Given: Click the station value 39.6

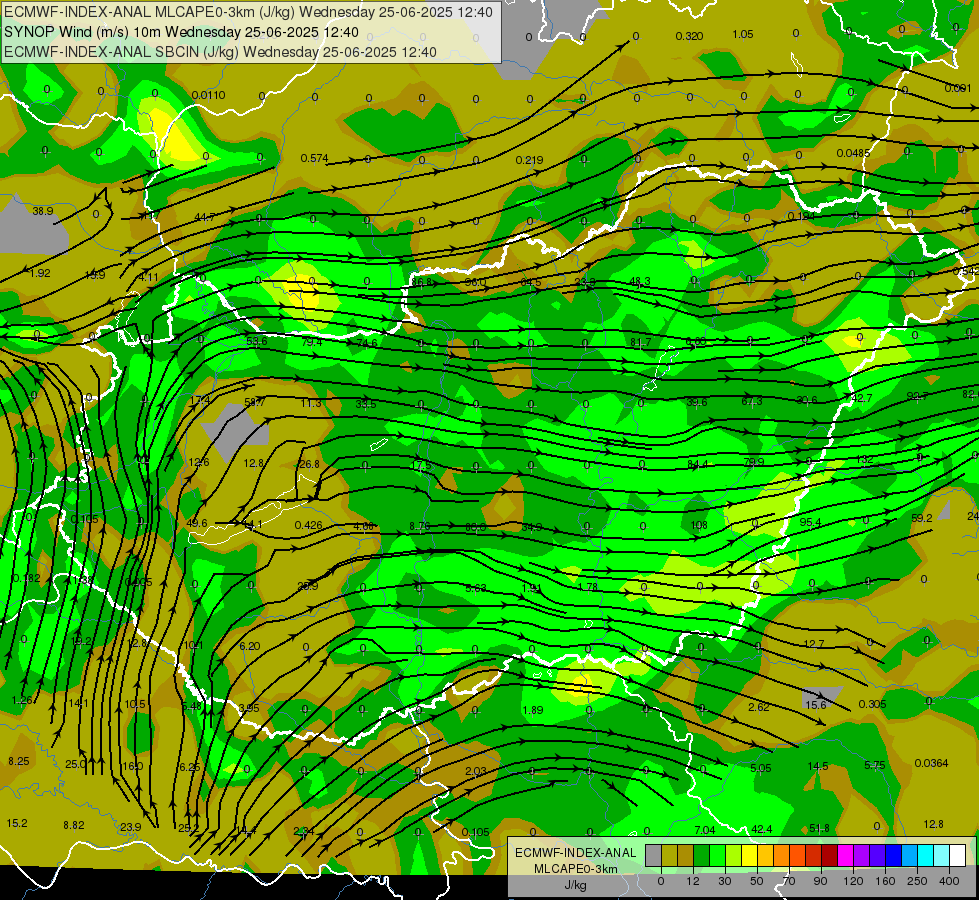Looking at the screenshot, I should pyautogui.click(x=697, y=402).
